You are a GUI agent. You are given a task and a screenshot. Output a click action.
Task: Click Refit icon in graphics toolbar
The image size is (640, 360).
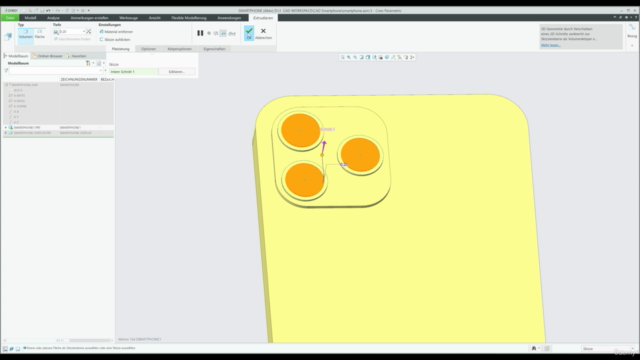coord(342,58)
